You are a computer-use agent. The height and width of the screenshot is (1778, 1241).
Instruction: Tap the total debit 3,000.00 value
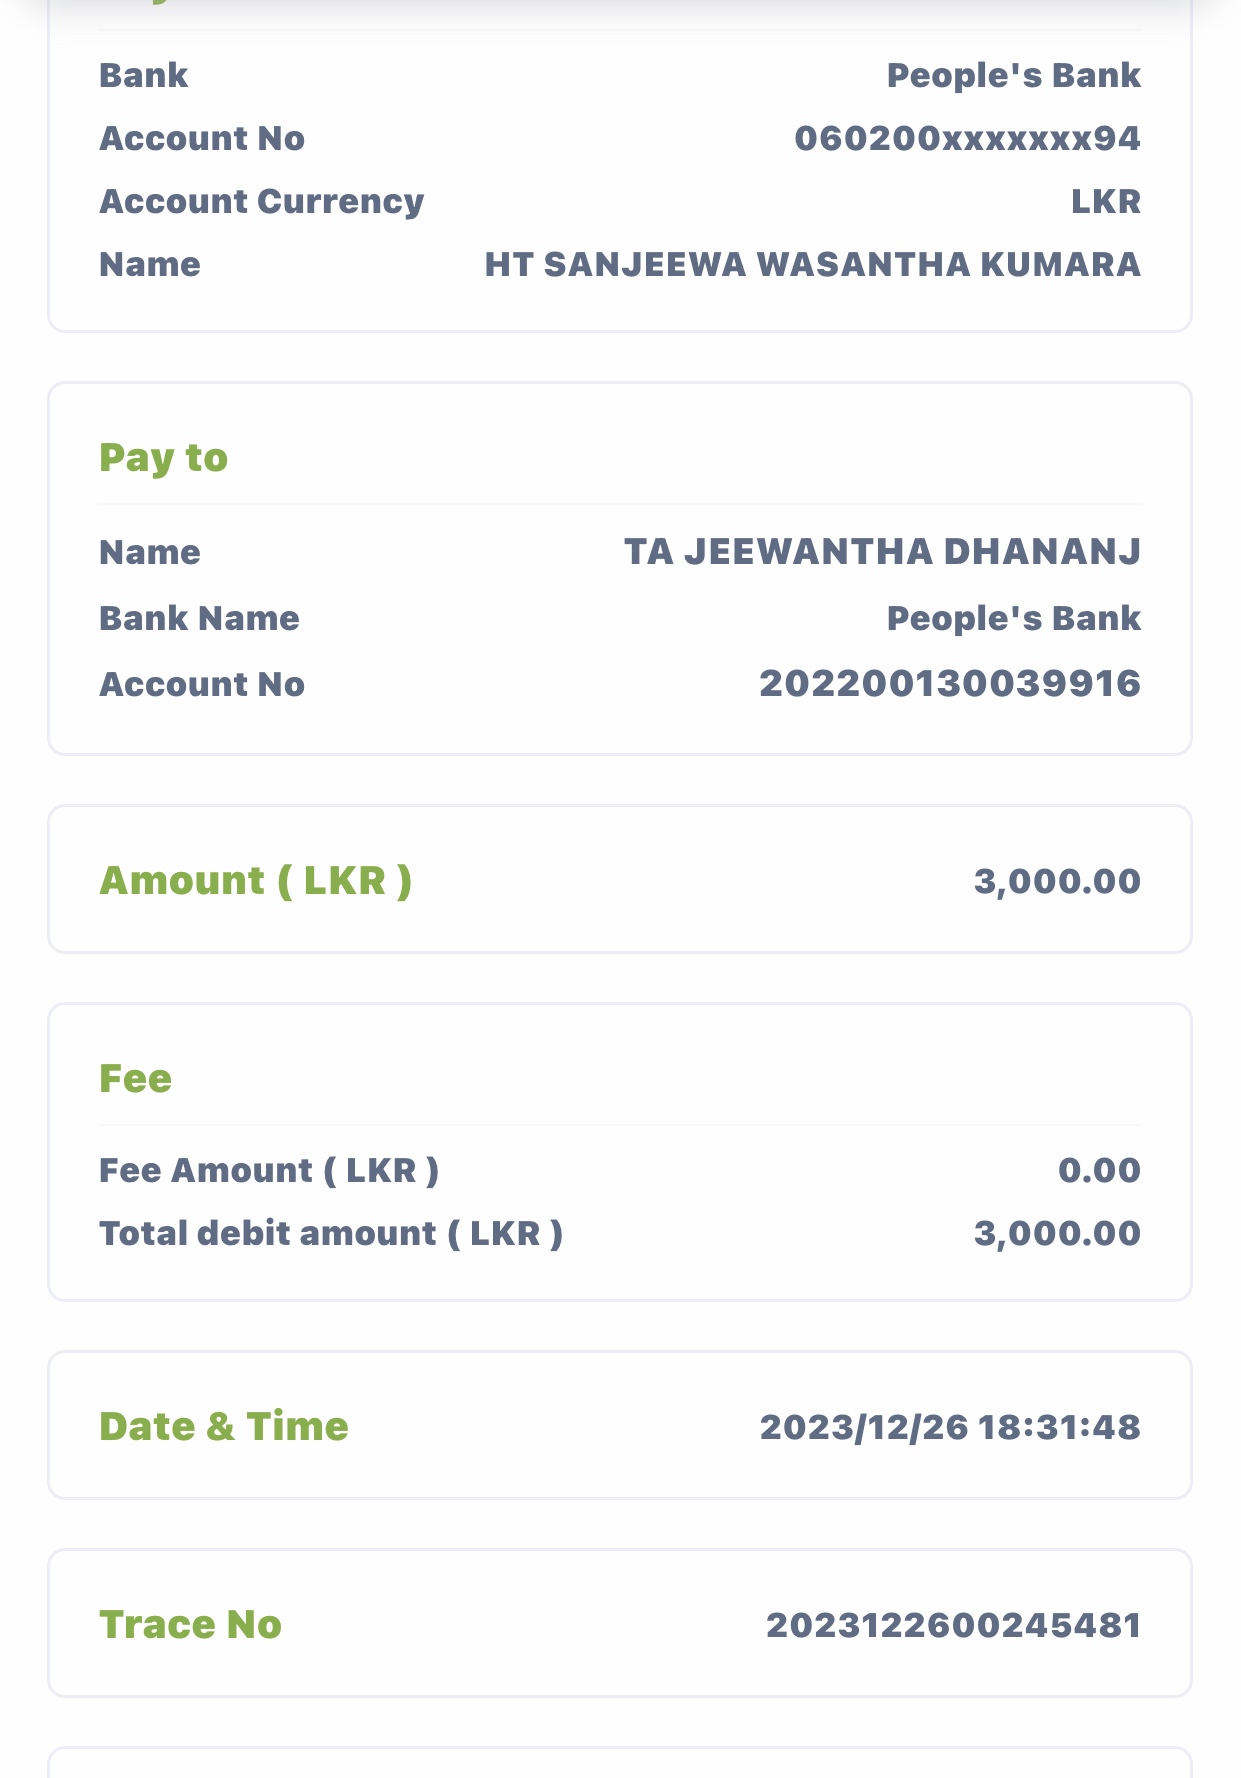click(1057, 1233)
